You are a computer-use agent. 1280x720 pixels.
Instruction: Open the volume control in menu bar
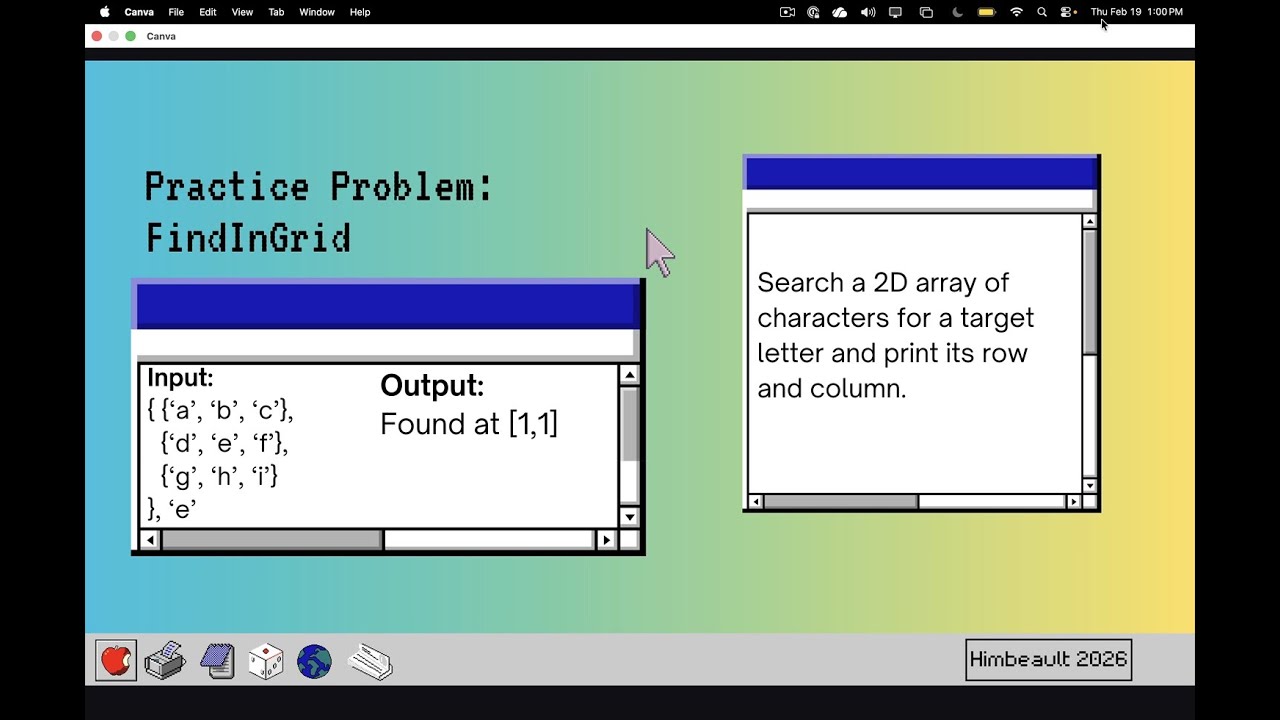868,12
